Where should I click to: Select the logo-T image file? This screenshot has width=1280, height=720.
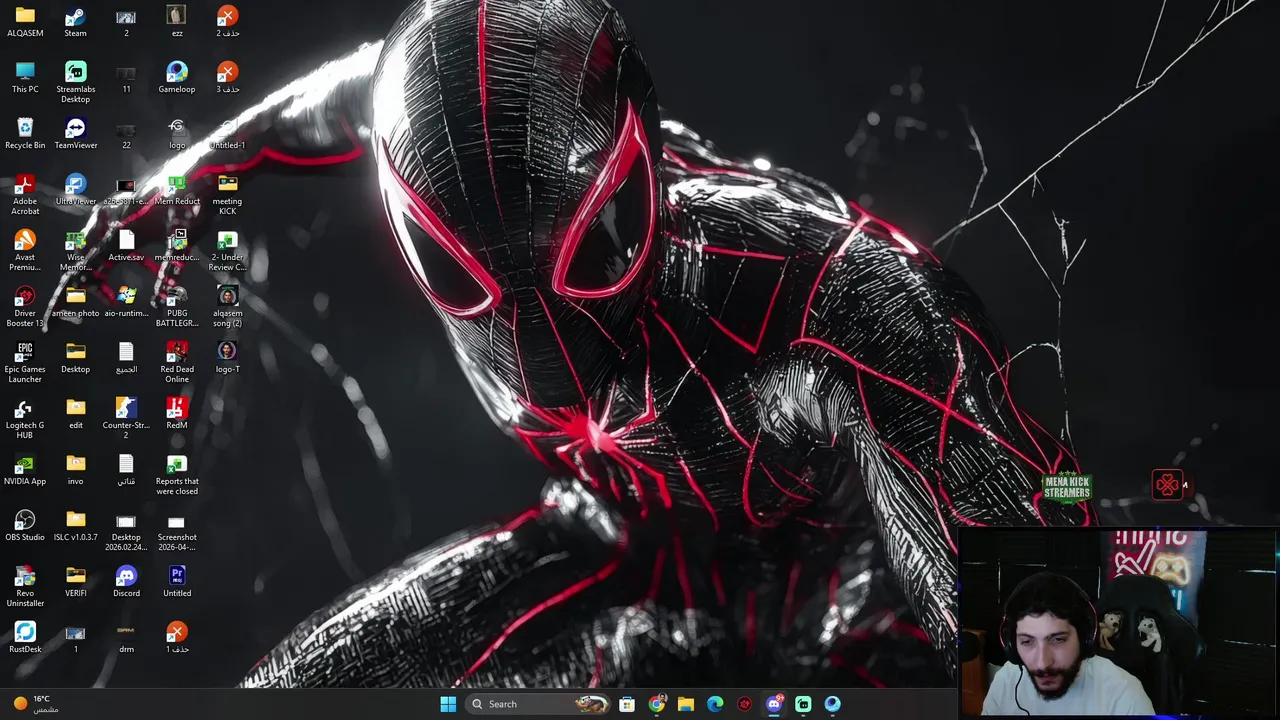(227, 357)
